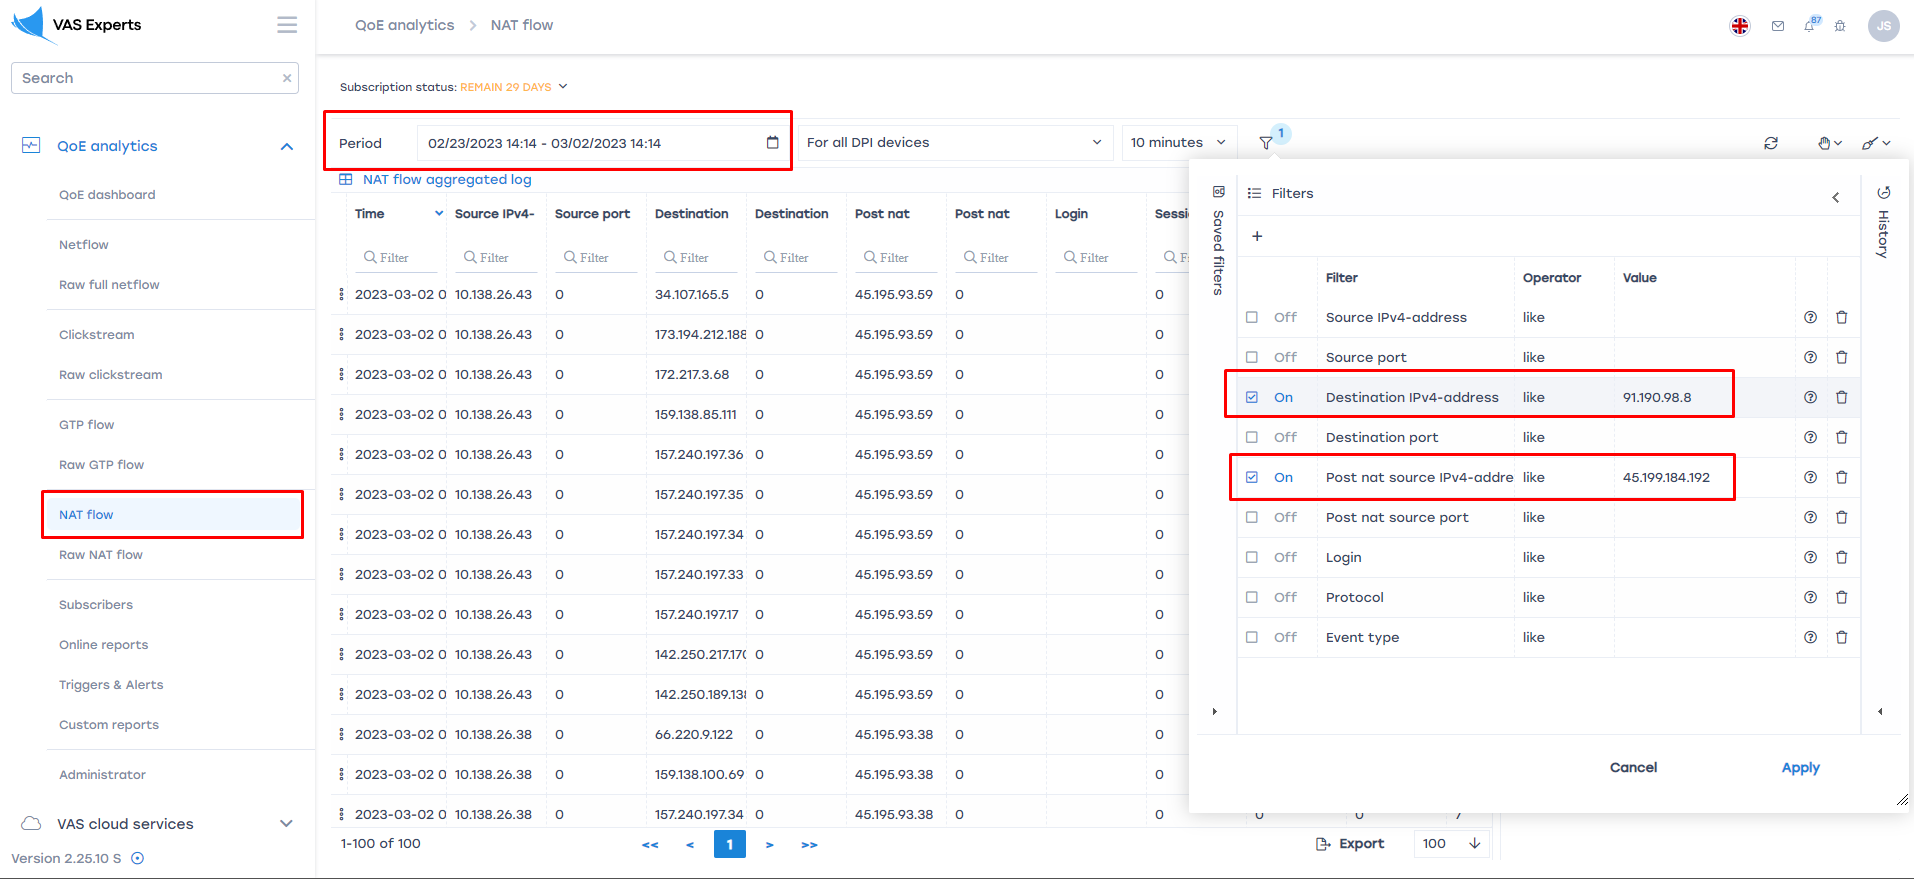Screen dimensions: 1914x879
Task: Click the Export button
Action: [x=1350, y=843]
